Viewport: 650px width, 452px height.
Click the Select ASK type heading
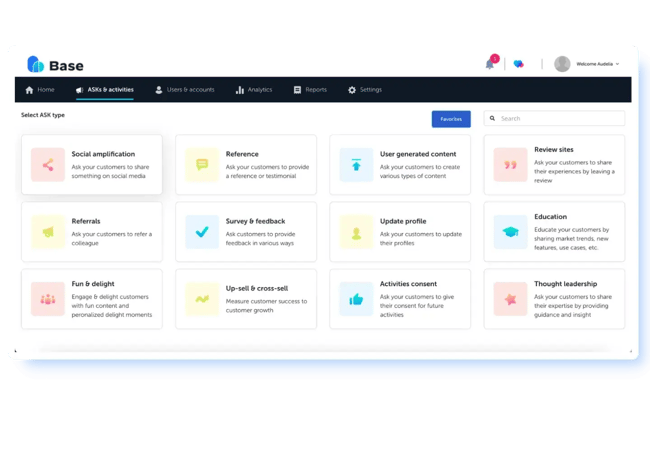click(x=43, y=115)
